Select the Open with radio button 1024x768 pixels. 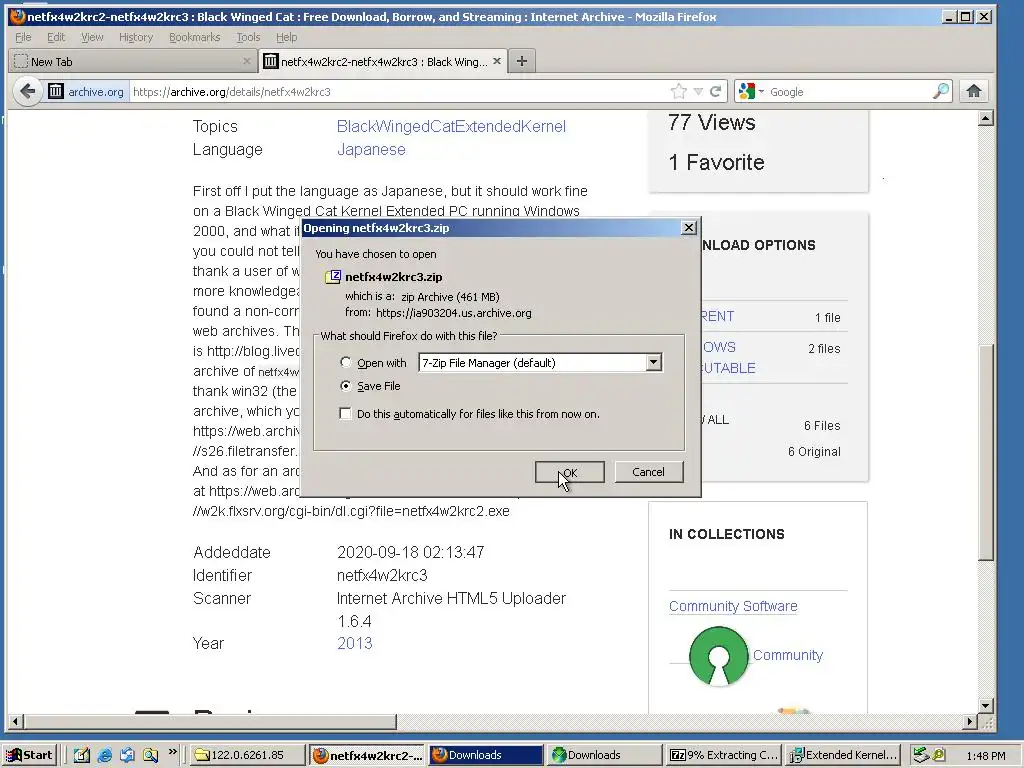(x=345, y=362)
